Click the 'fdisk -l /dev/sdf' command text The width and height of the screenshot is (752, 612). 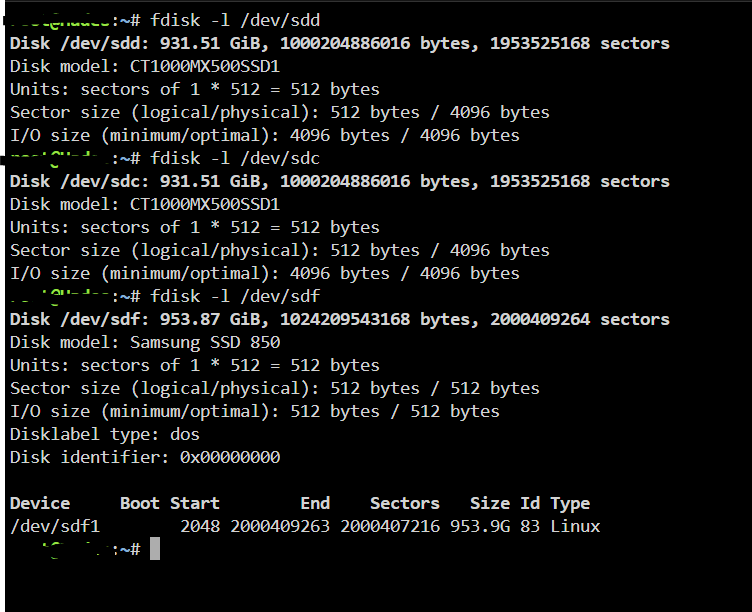tap(235, 296)
